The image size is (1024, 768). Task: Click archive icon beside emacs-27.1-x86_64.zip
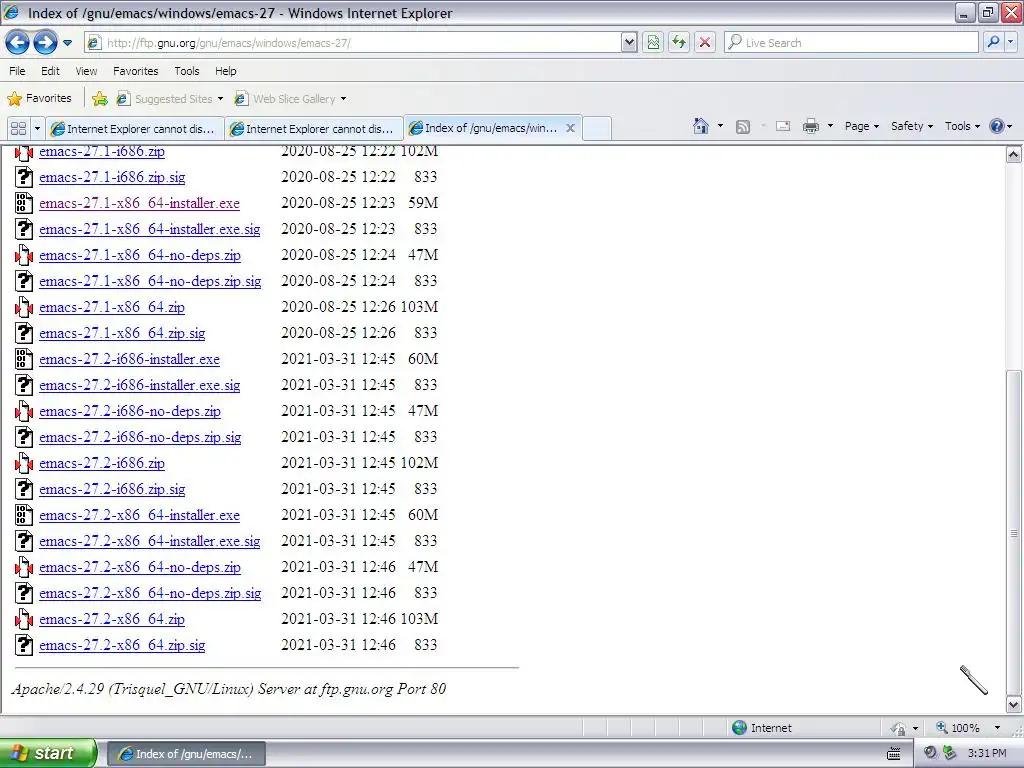(24, 307)
